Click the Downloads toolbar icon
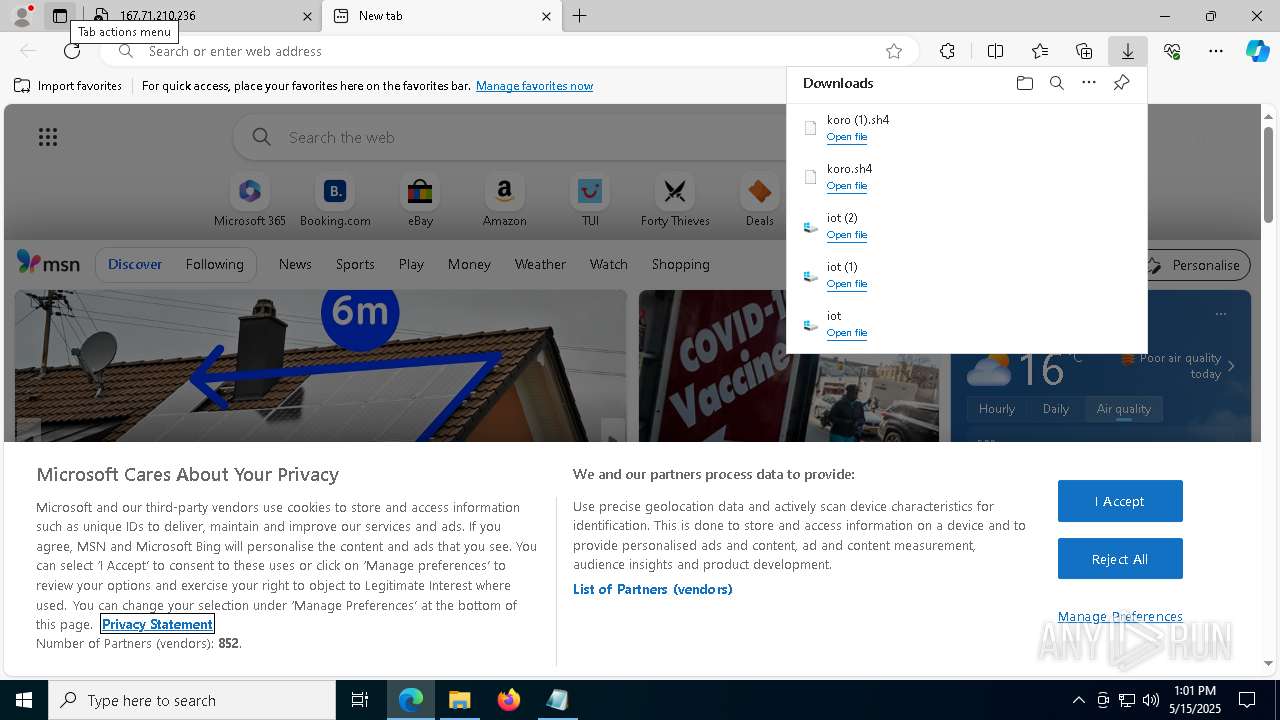Image resolution: width=1280 pixels, height=720 pixels. pyautogui.click(x=1127, y=51)
